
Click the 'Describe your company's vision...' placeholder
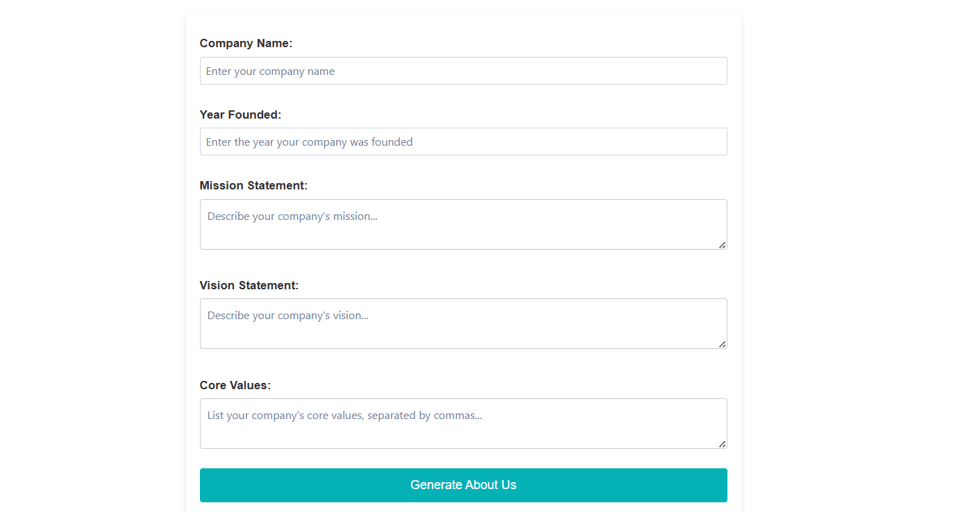(288, 315)
